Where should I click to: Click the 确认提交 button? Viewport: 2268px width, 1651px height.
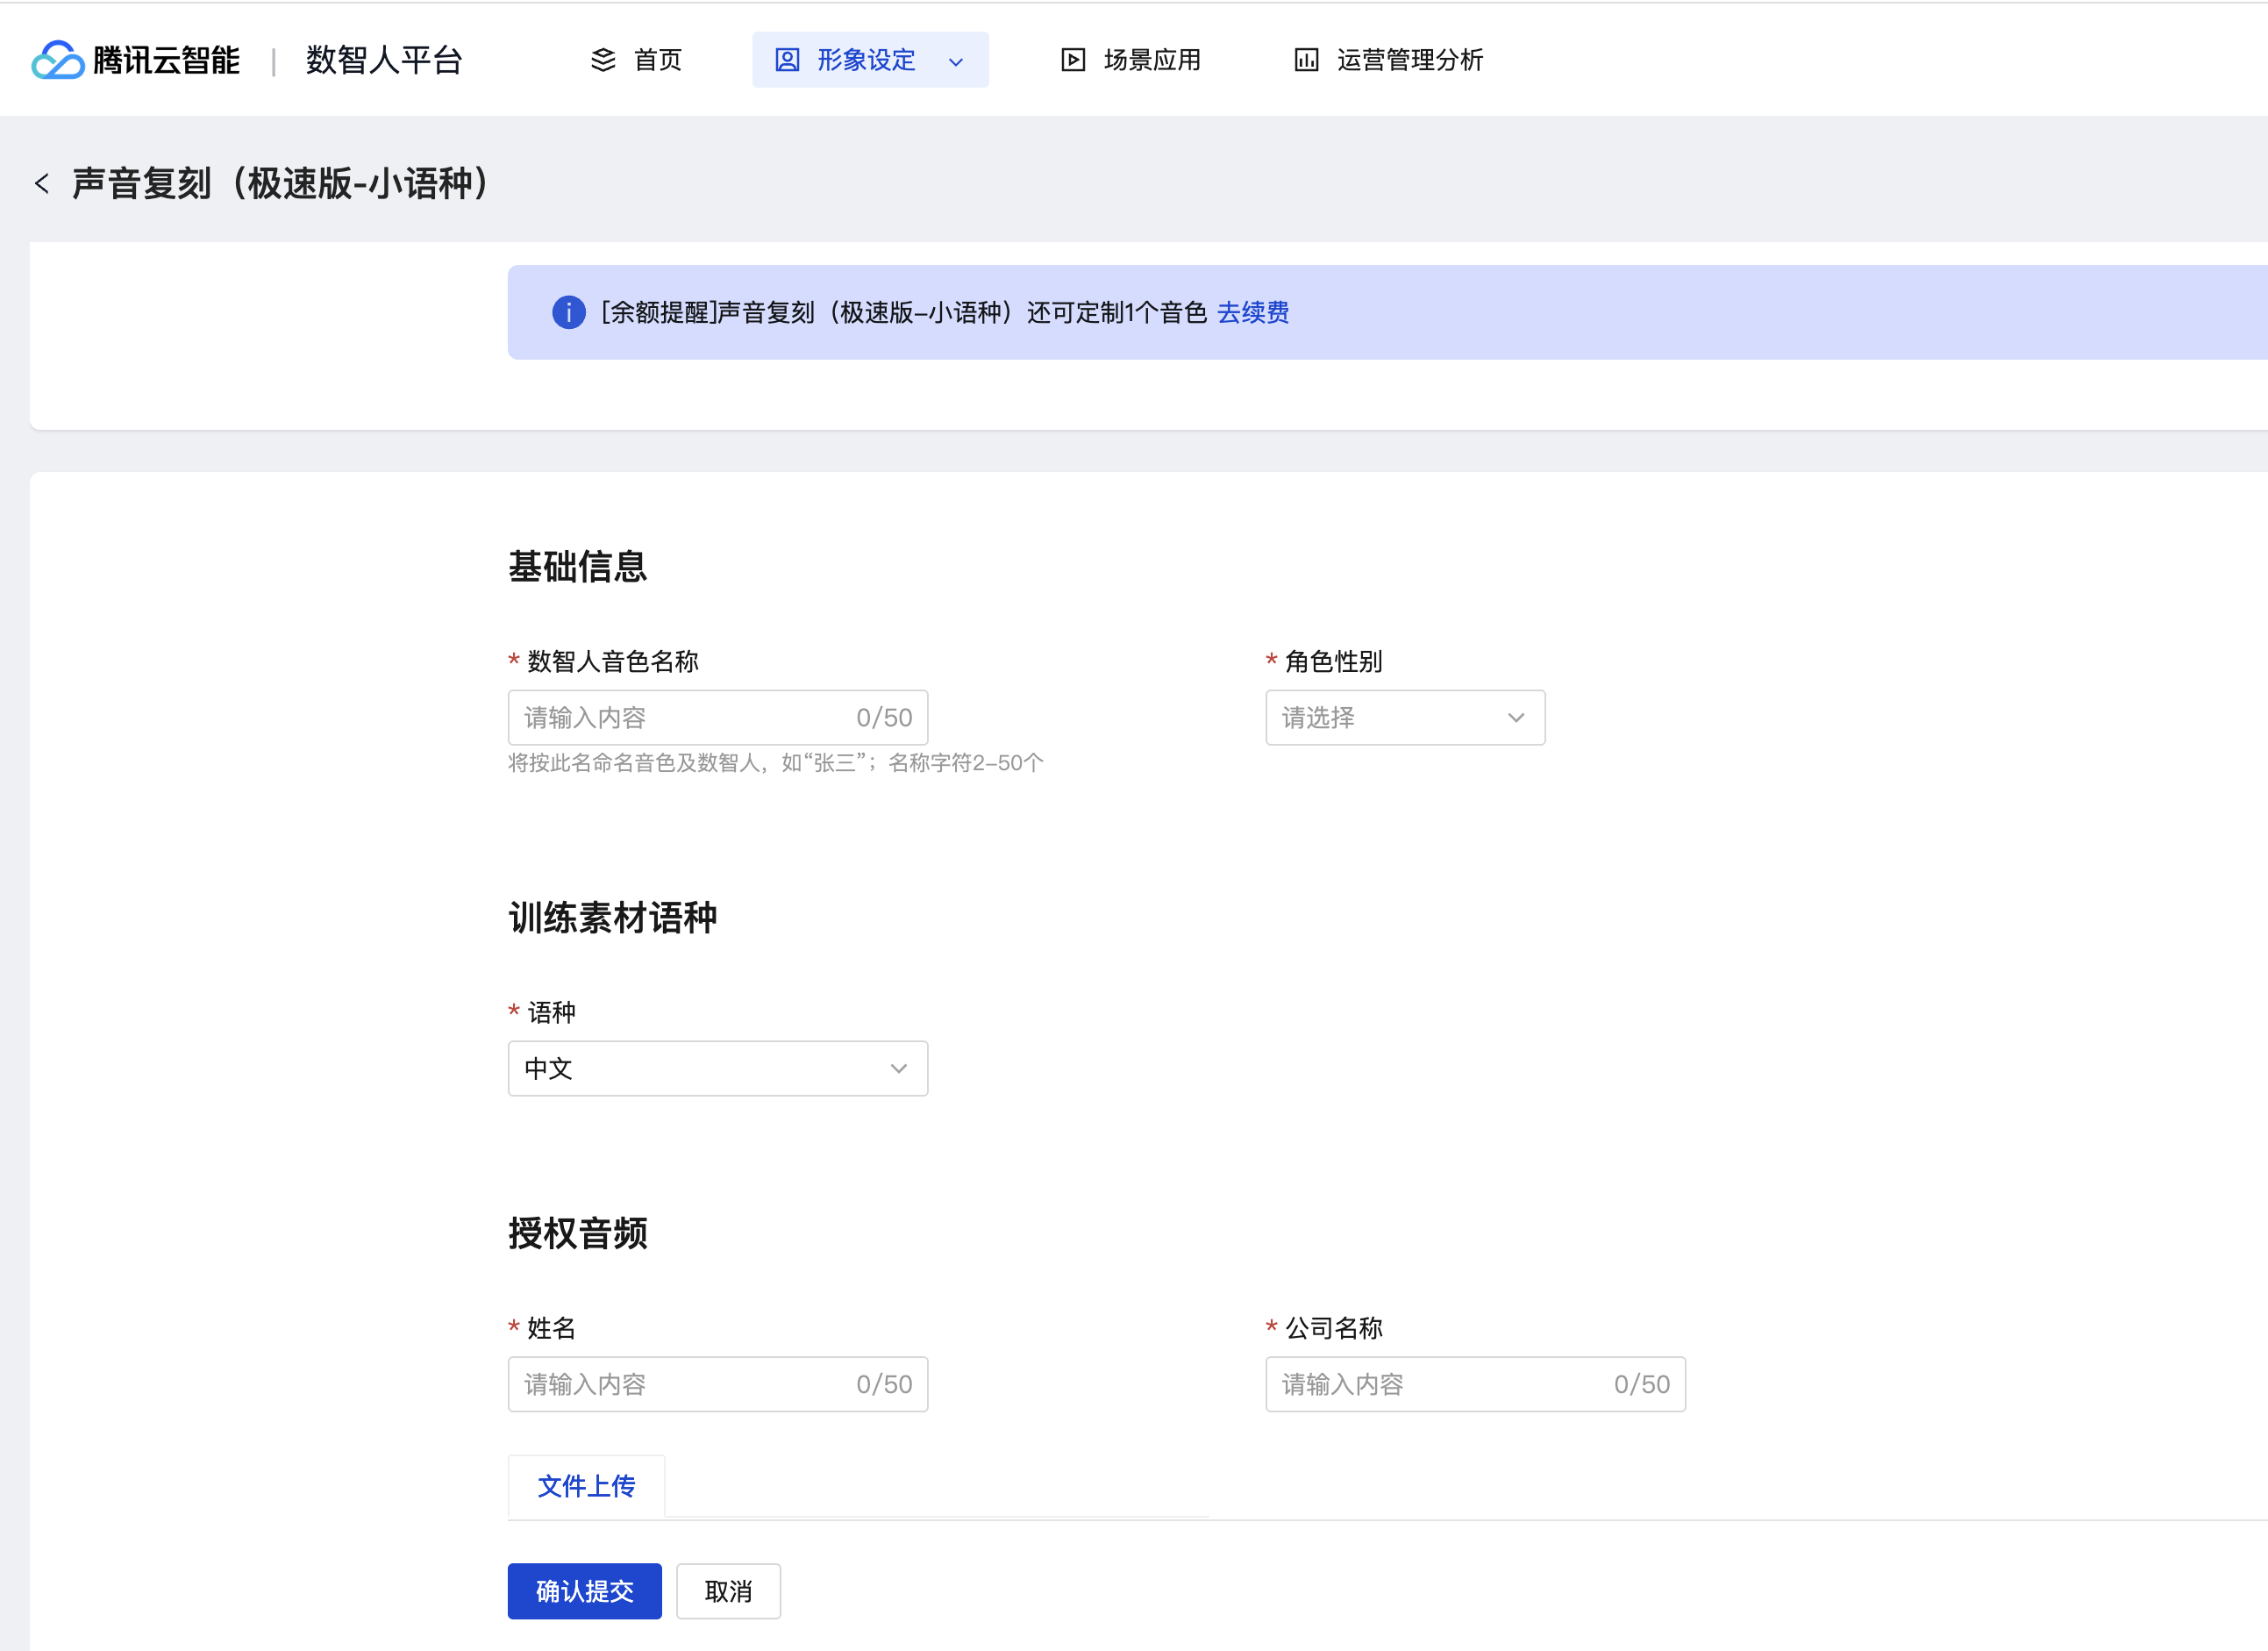pyautogui.click(x=584, y=1590)
